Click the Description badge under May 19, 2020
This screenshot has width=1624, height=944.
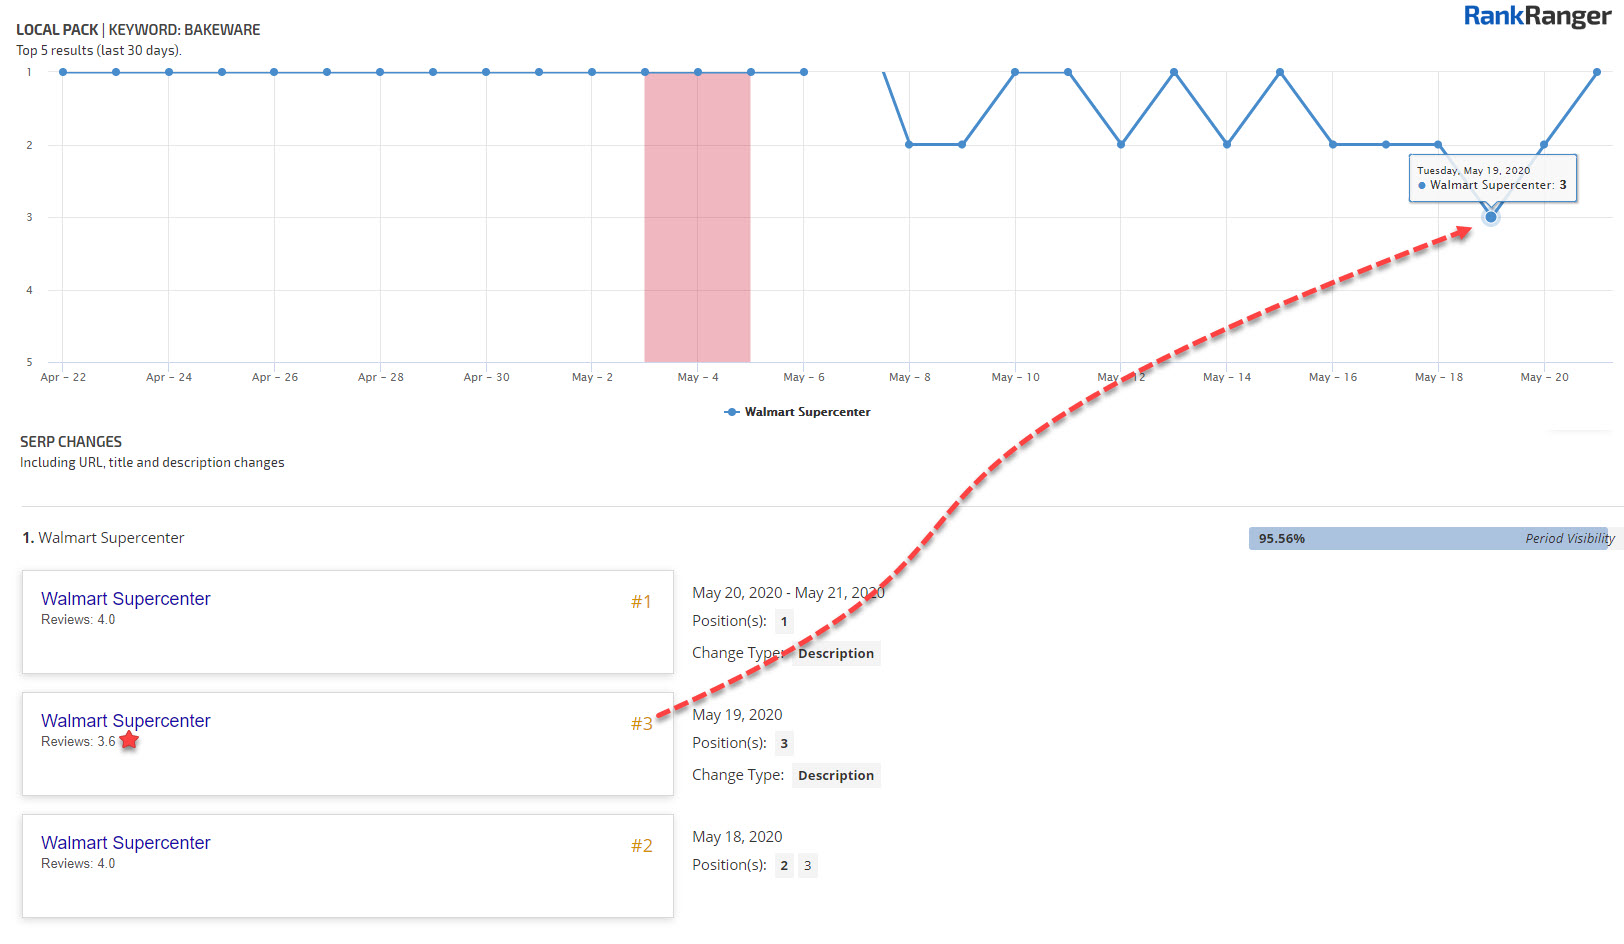click(x=836, y=775)
